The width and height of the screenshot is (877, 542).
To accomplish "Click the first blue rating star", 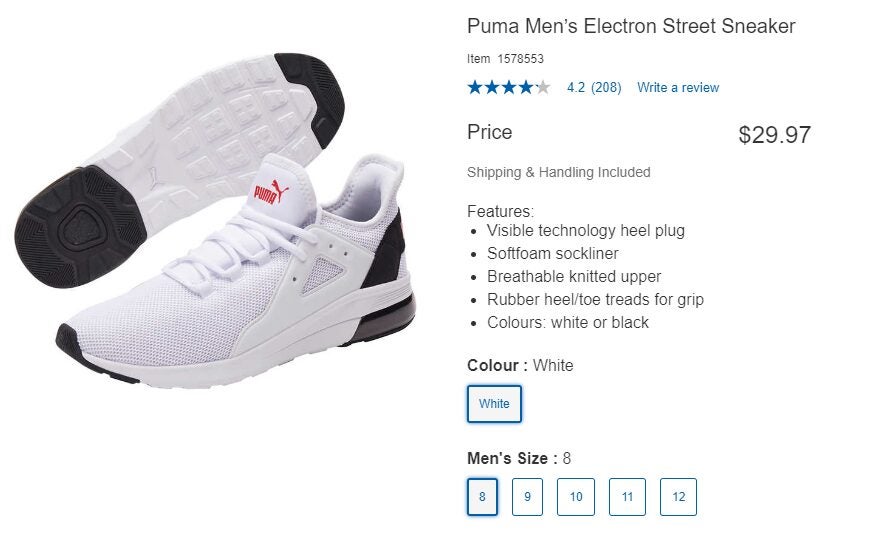I will [x=475, y=87].
